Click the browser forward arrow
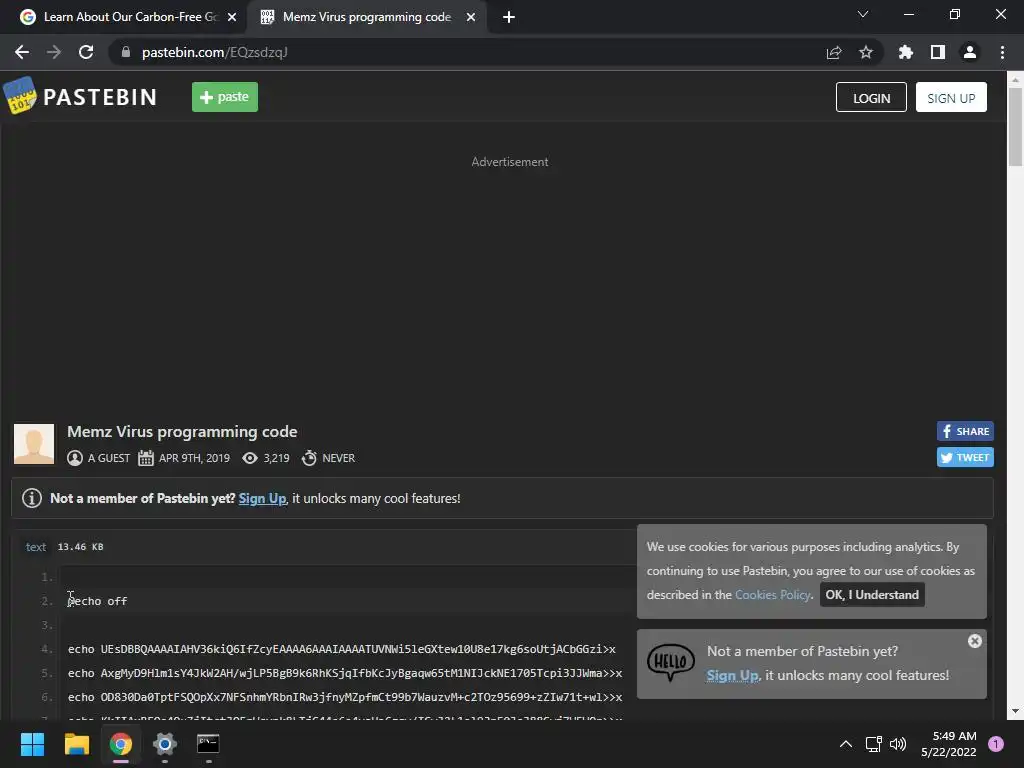 click(x=54, y=52)
